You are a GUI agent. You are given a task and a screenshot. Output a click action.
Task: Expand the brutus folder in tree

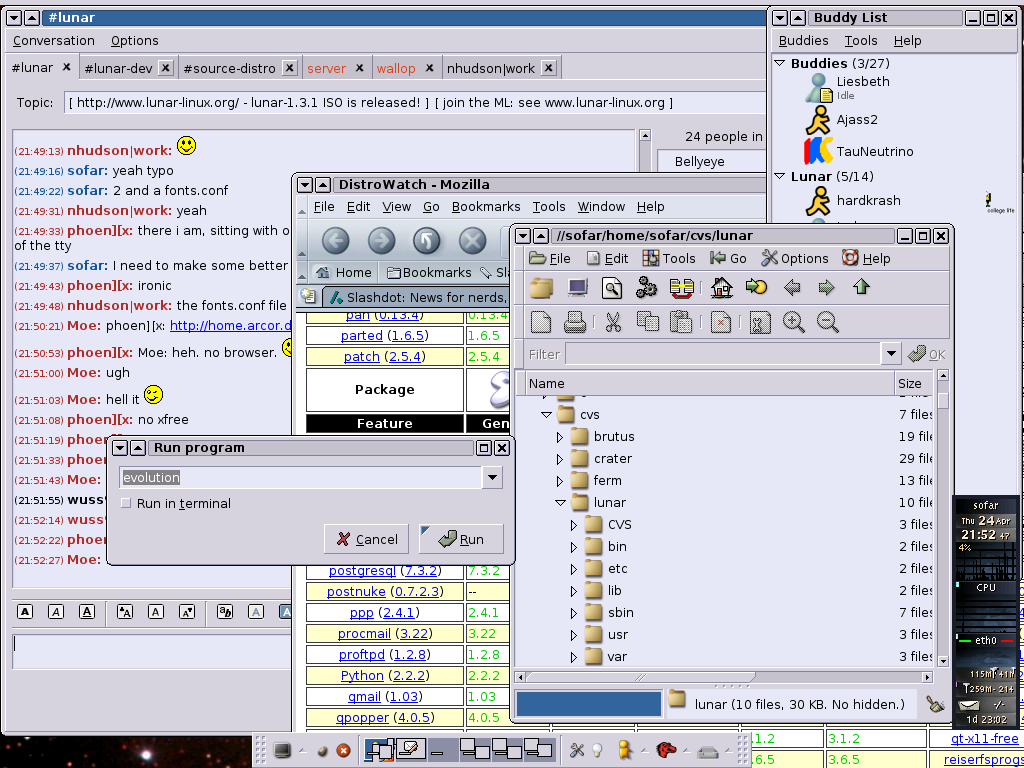pyautogui.click(x=560, y=437)
